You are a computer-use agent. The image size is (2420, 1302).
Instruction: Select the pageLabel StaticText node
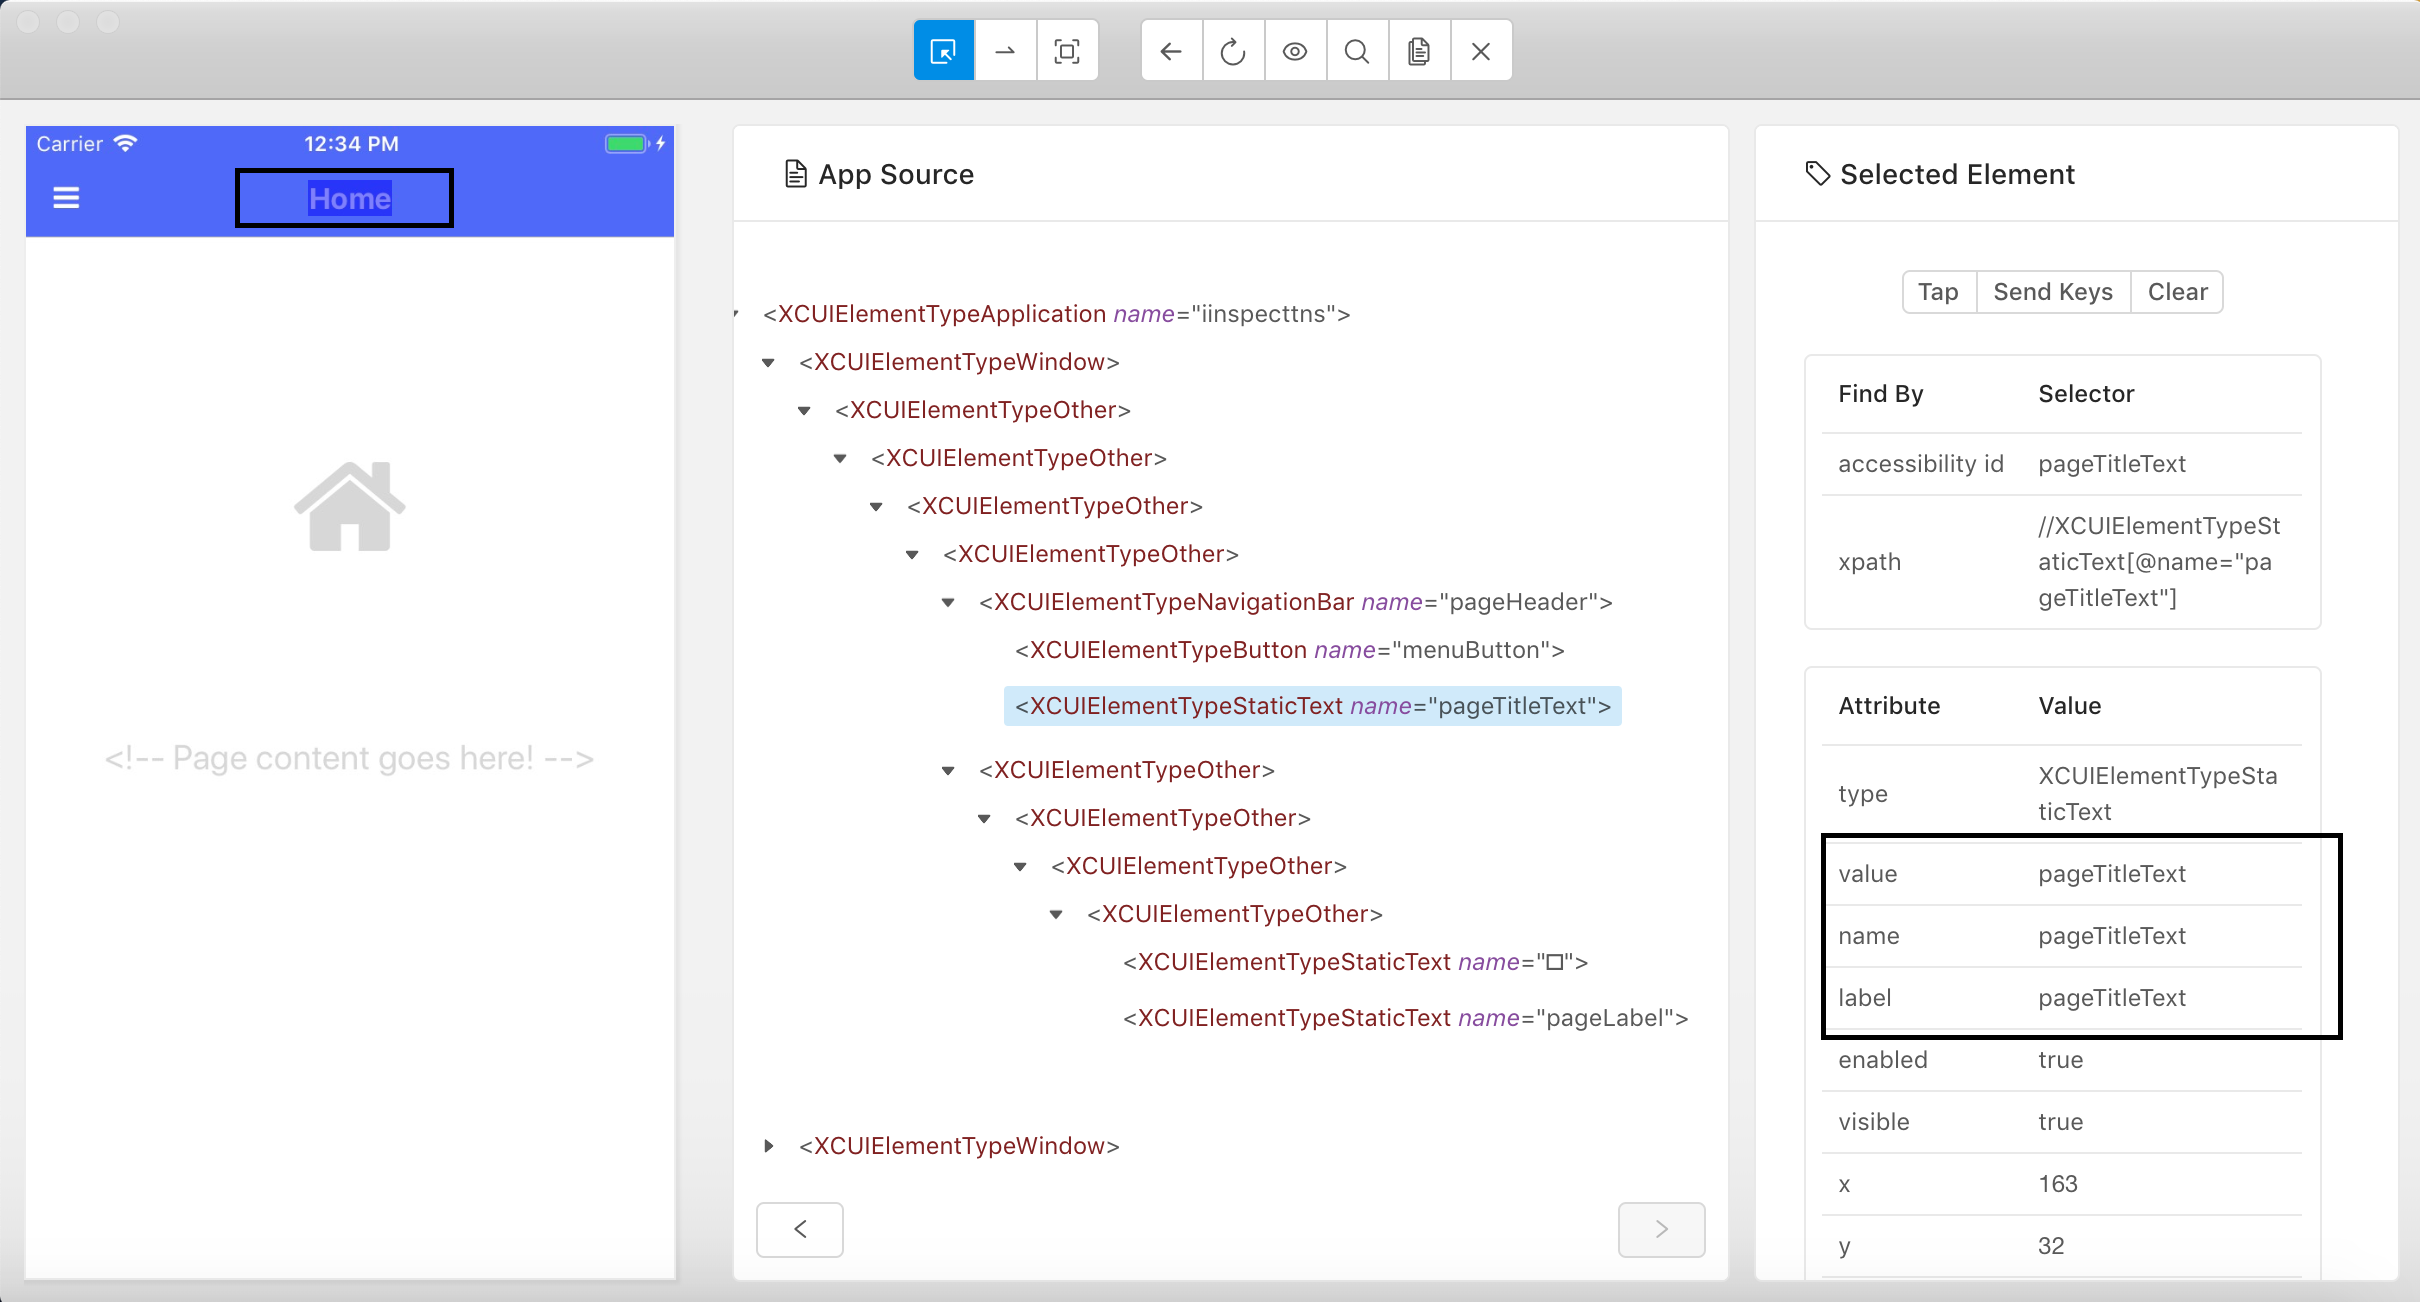click(1406, 1018)
